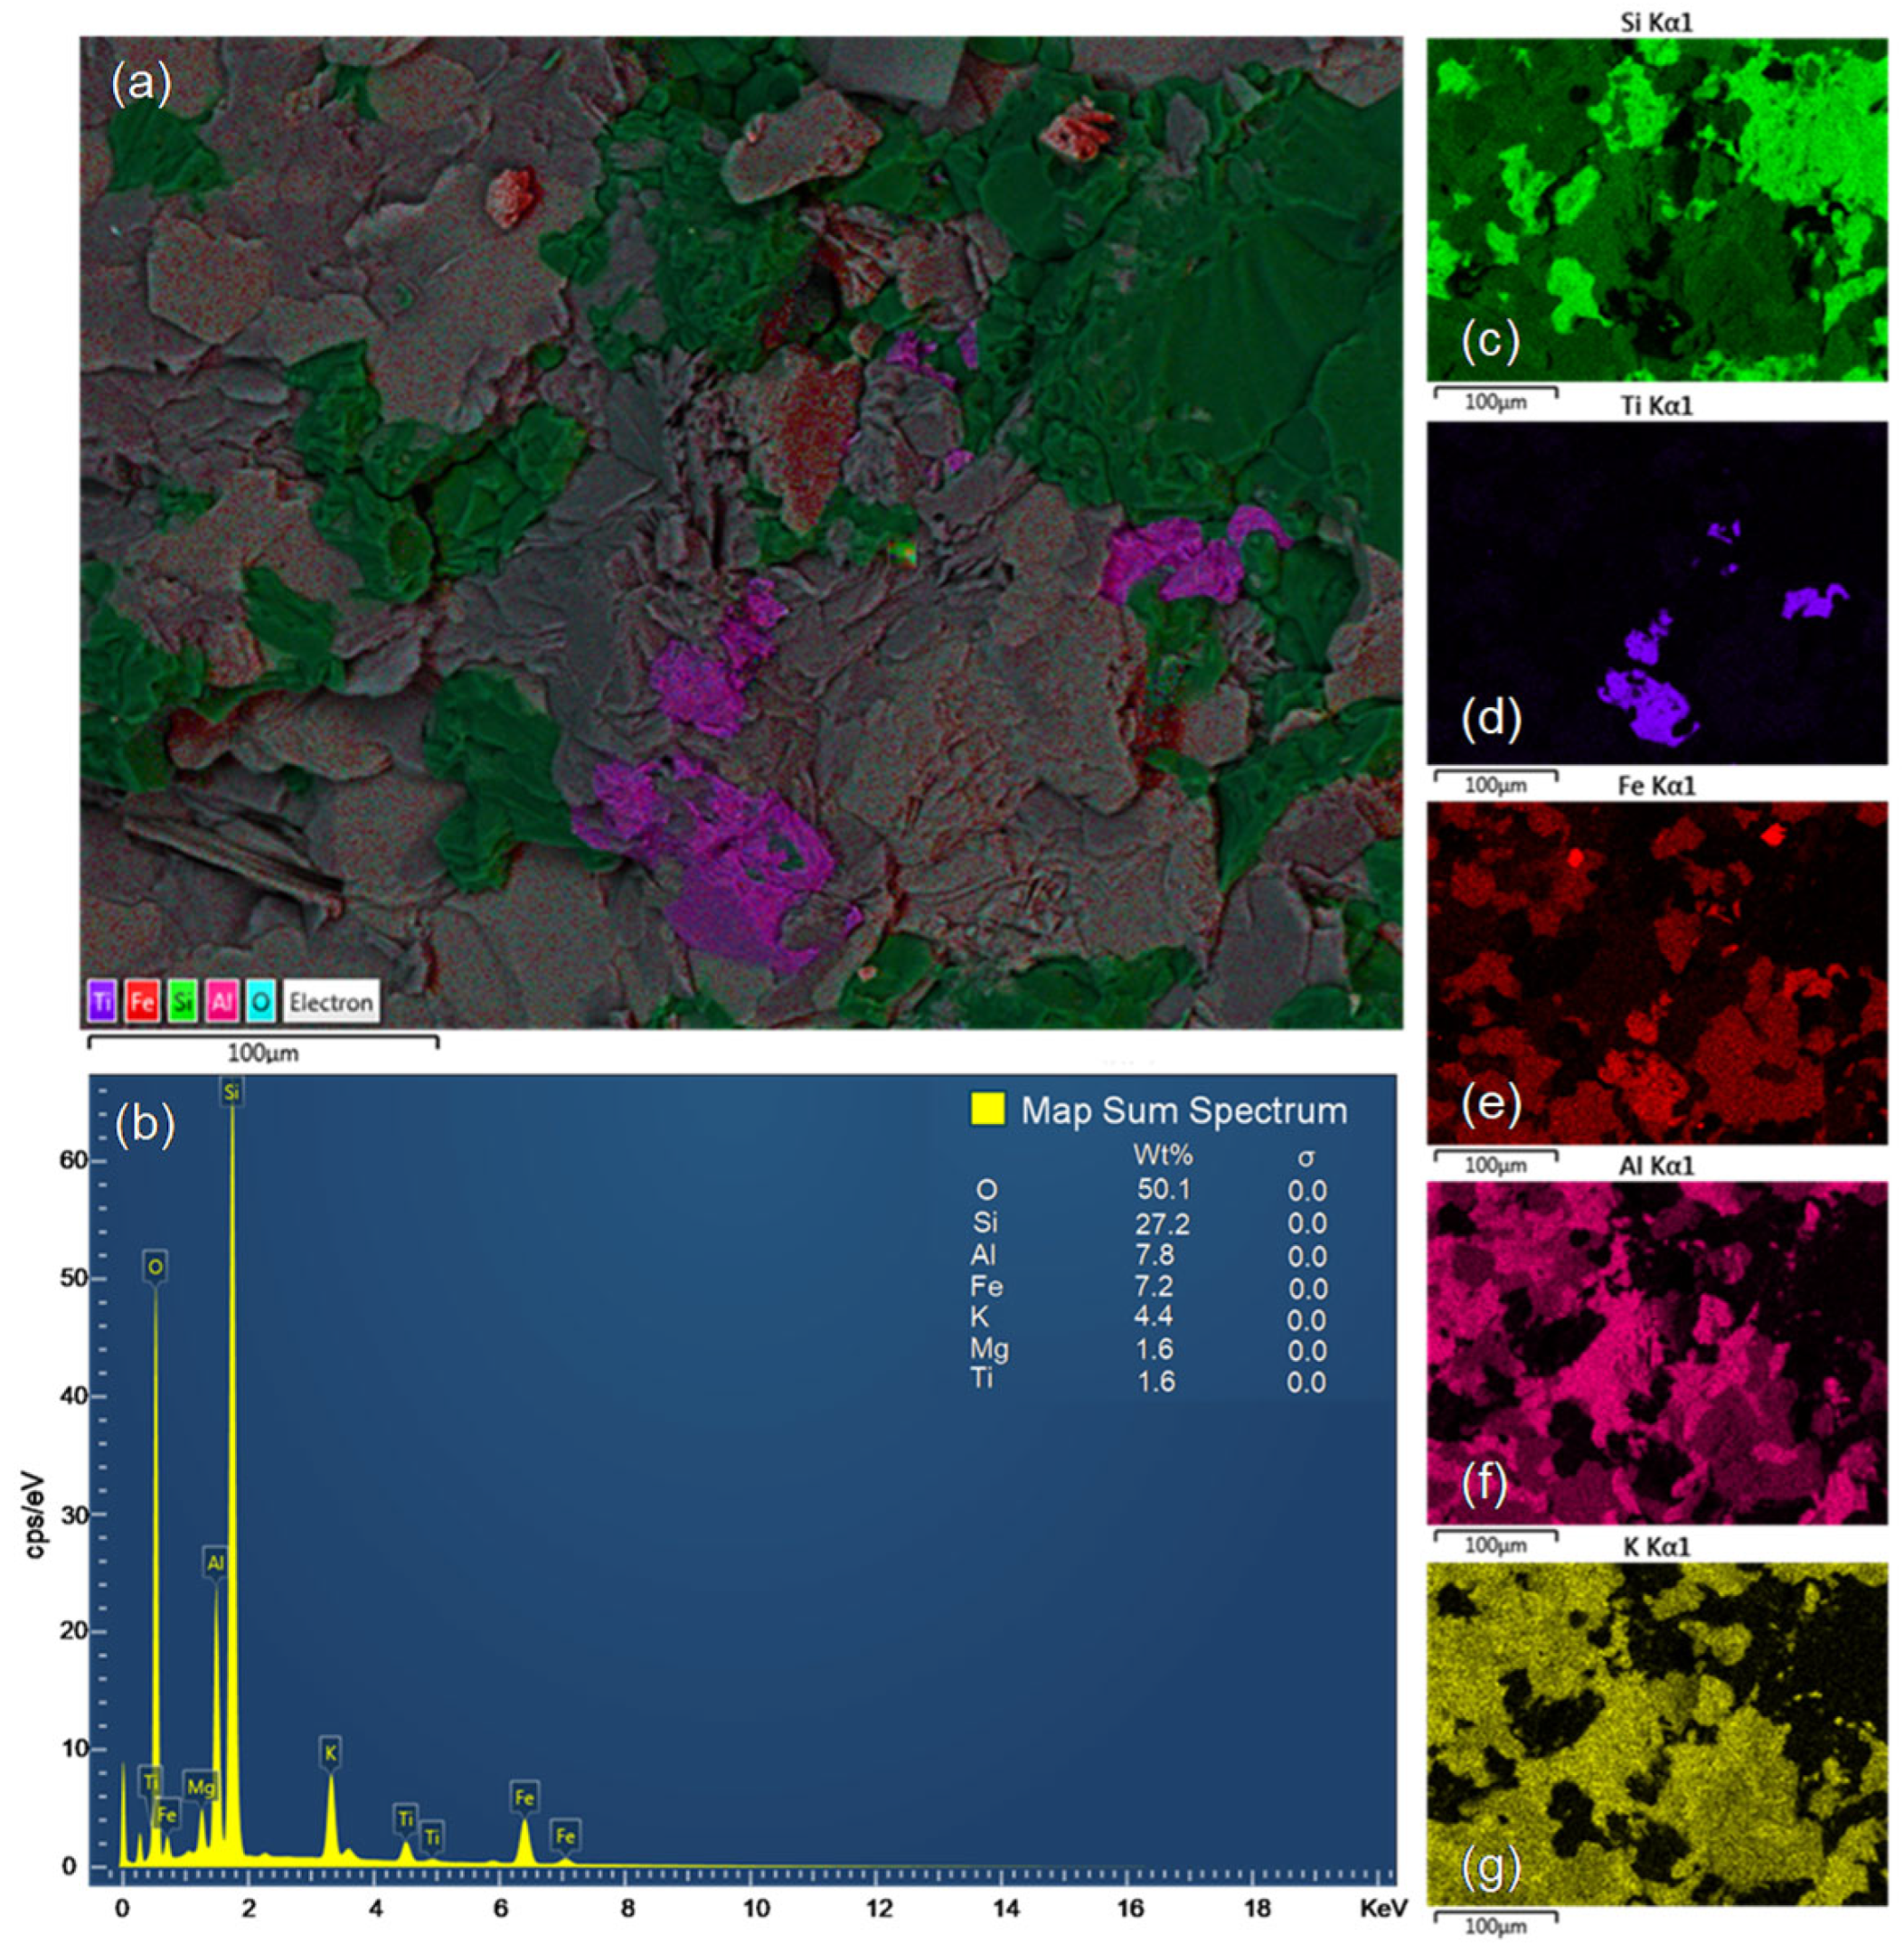Viewport: 1904px width, 1954px height.
Task: Click the Mg peak label in spectrum
Action: [x=201, y=1787]
